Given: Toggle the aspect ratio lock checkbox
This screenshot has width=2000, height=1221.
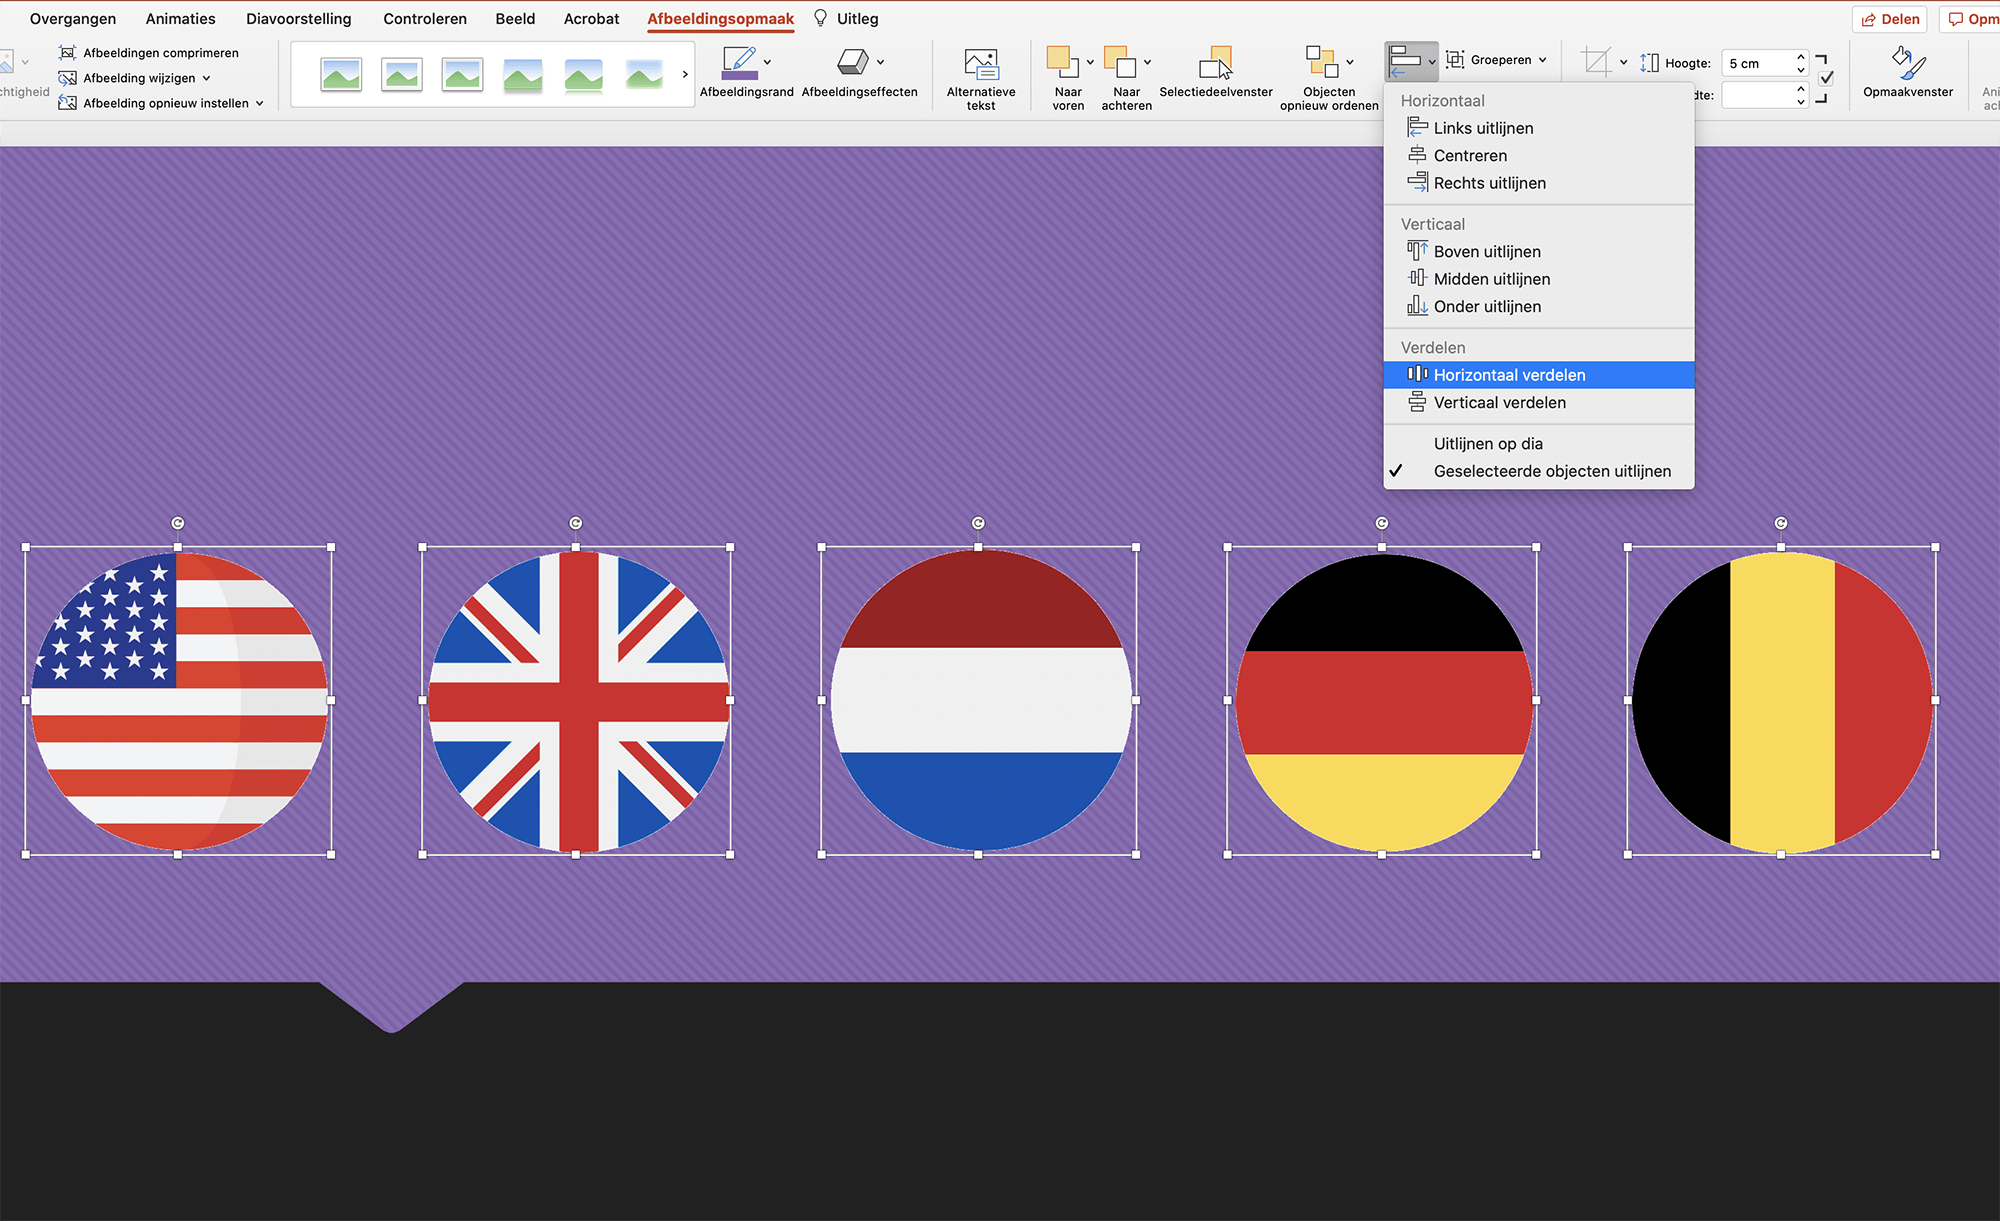Looking at the screenshot, I should (x=1826, y=78).
